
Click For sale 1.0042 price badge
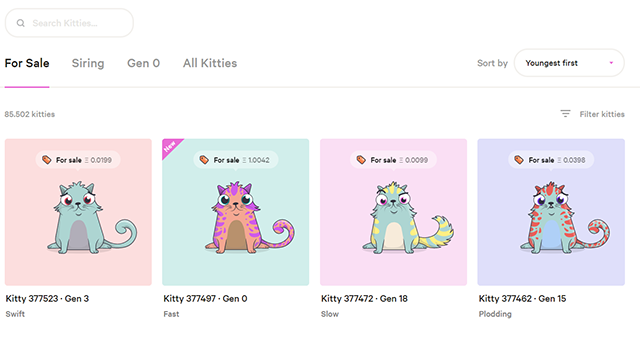(x=236, y=160)
